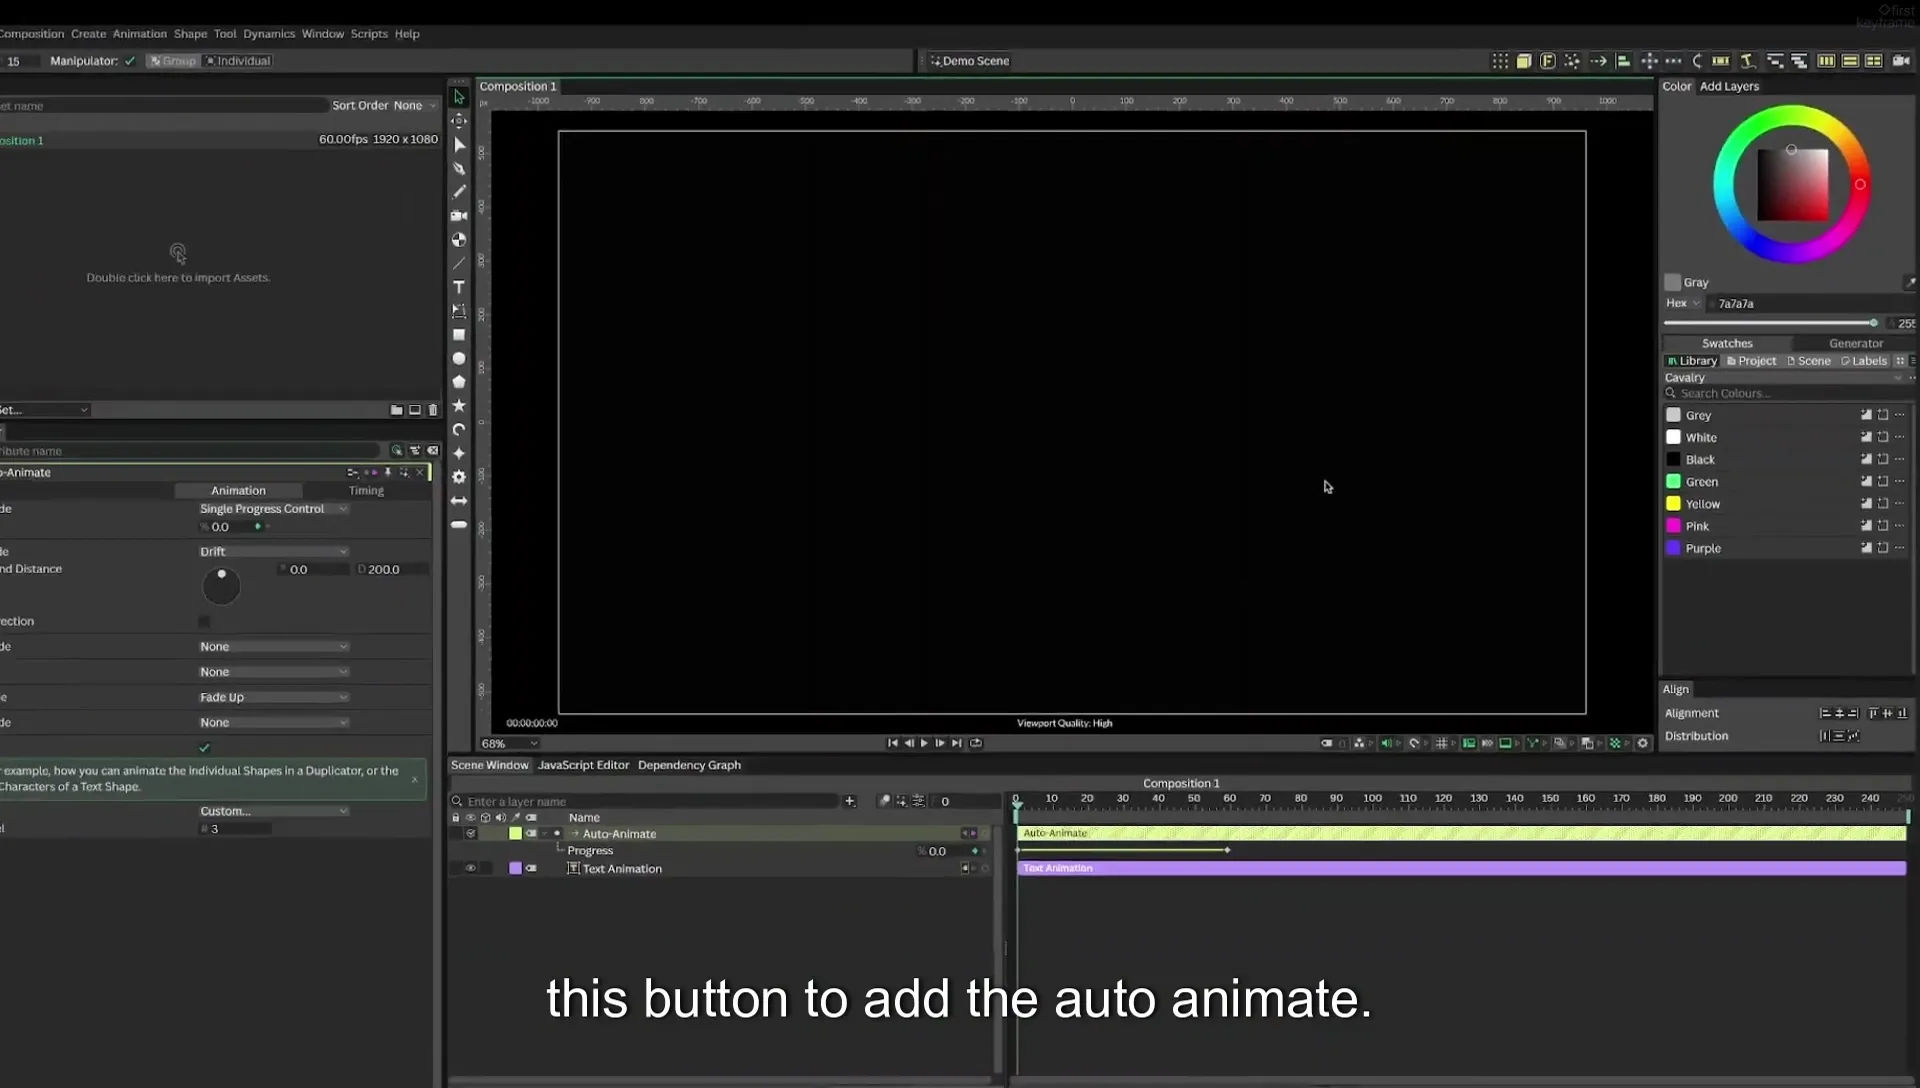Open the Single Progress Control dropdown
This screenshot has height=1088, width=1920.
tap(273, 509)
